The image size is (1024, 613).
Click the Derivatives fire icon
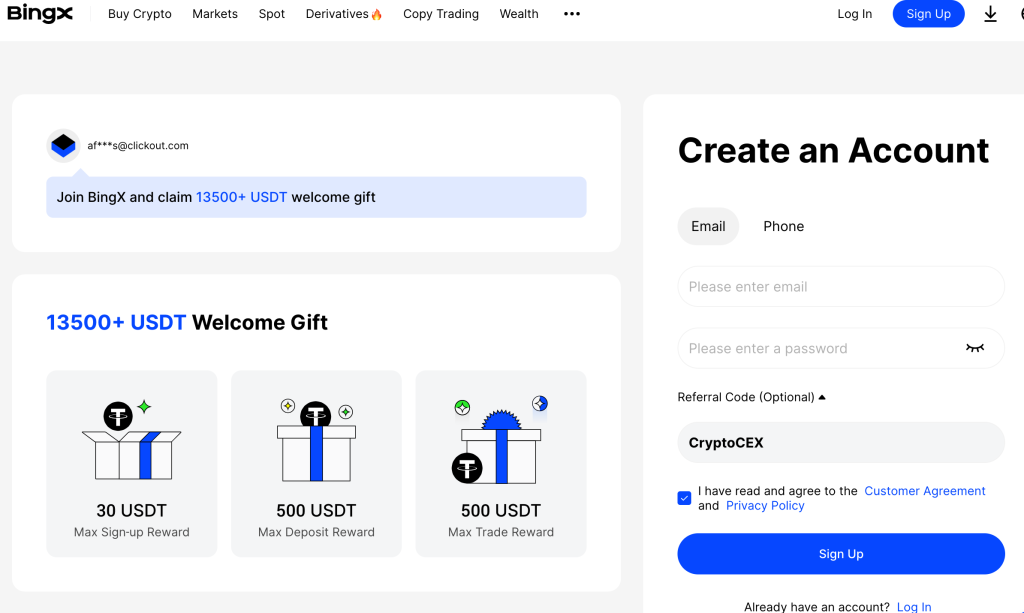[377, 15]
